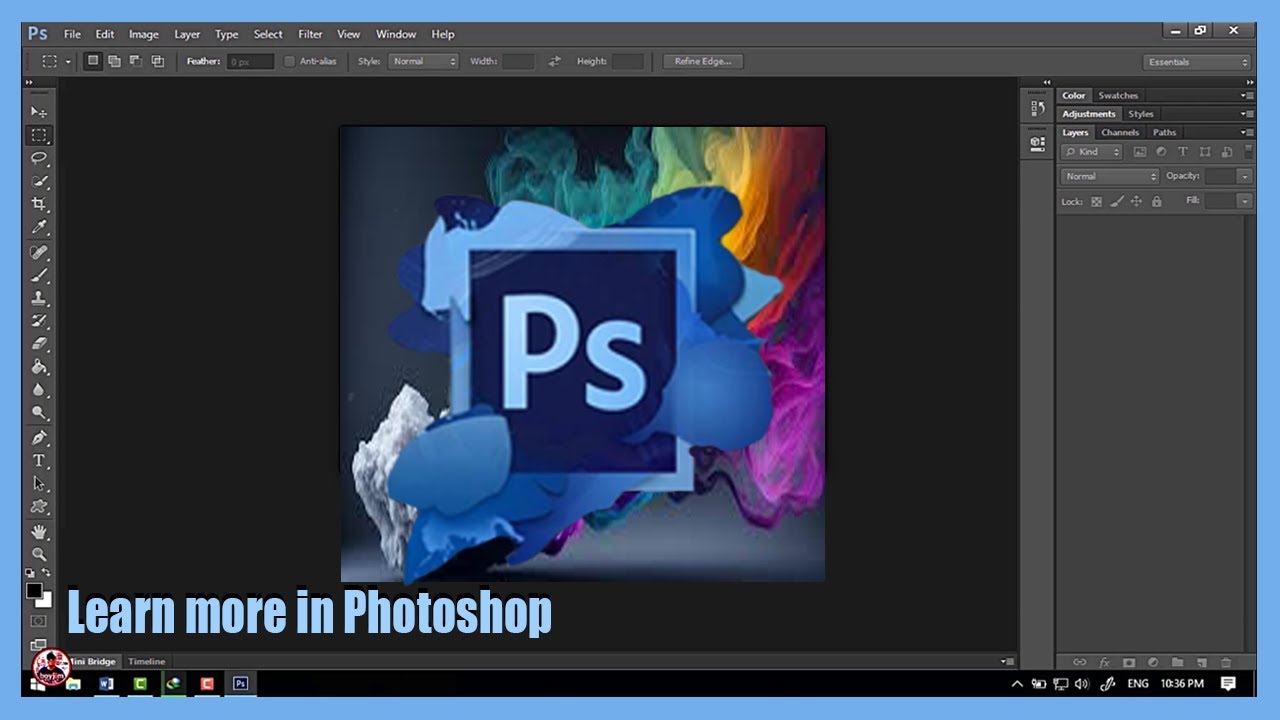Select the Dodge tool
1280x720 pixels.
(x=39, y=413)
